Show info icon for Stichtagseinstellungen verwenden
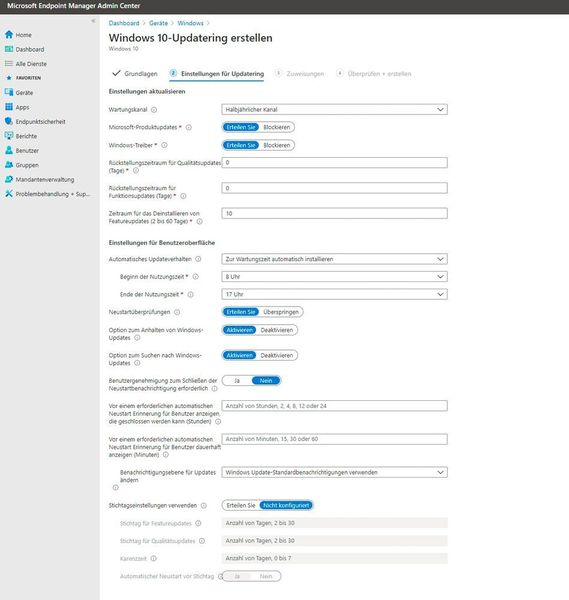This screenshot has height=600, width=569. pyautogui.click(x=204, y=505)
